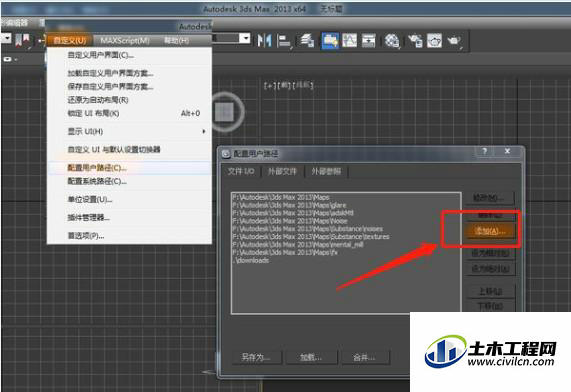Click the Align tool icon
This screenshot has width=571, height=392.
point(284,40)
